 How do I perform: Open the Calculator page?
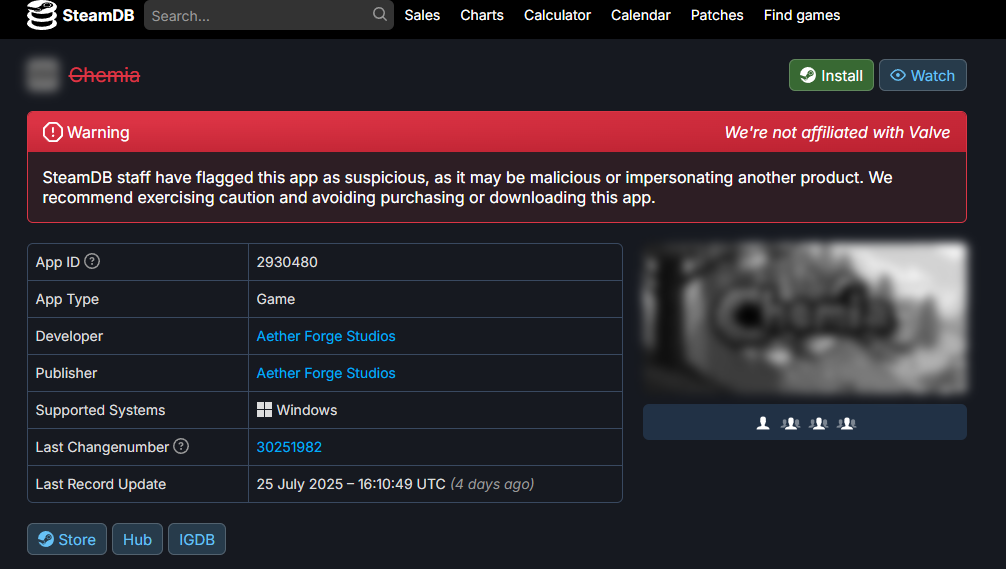pyautogui.click(x=558, y=15)
